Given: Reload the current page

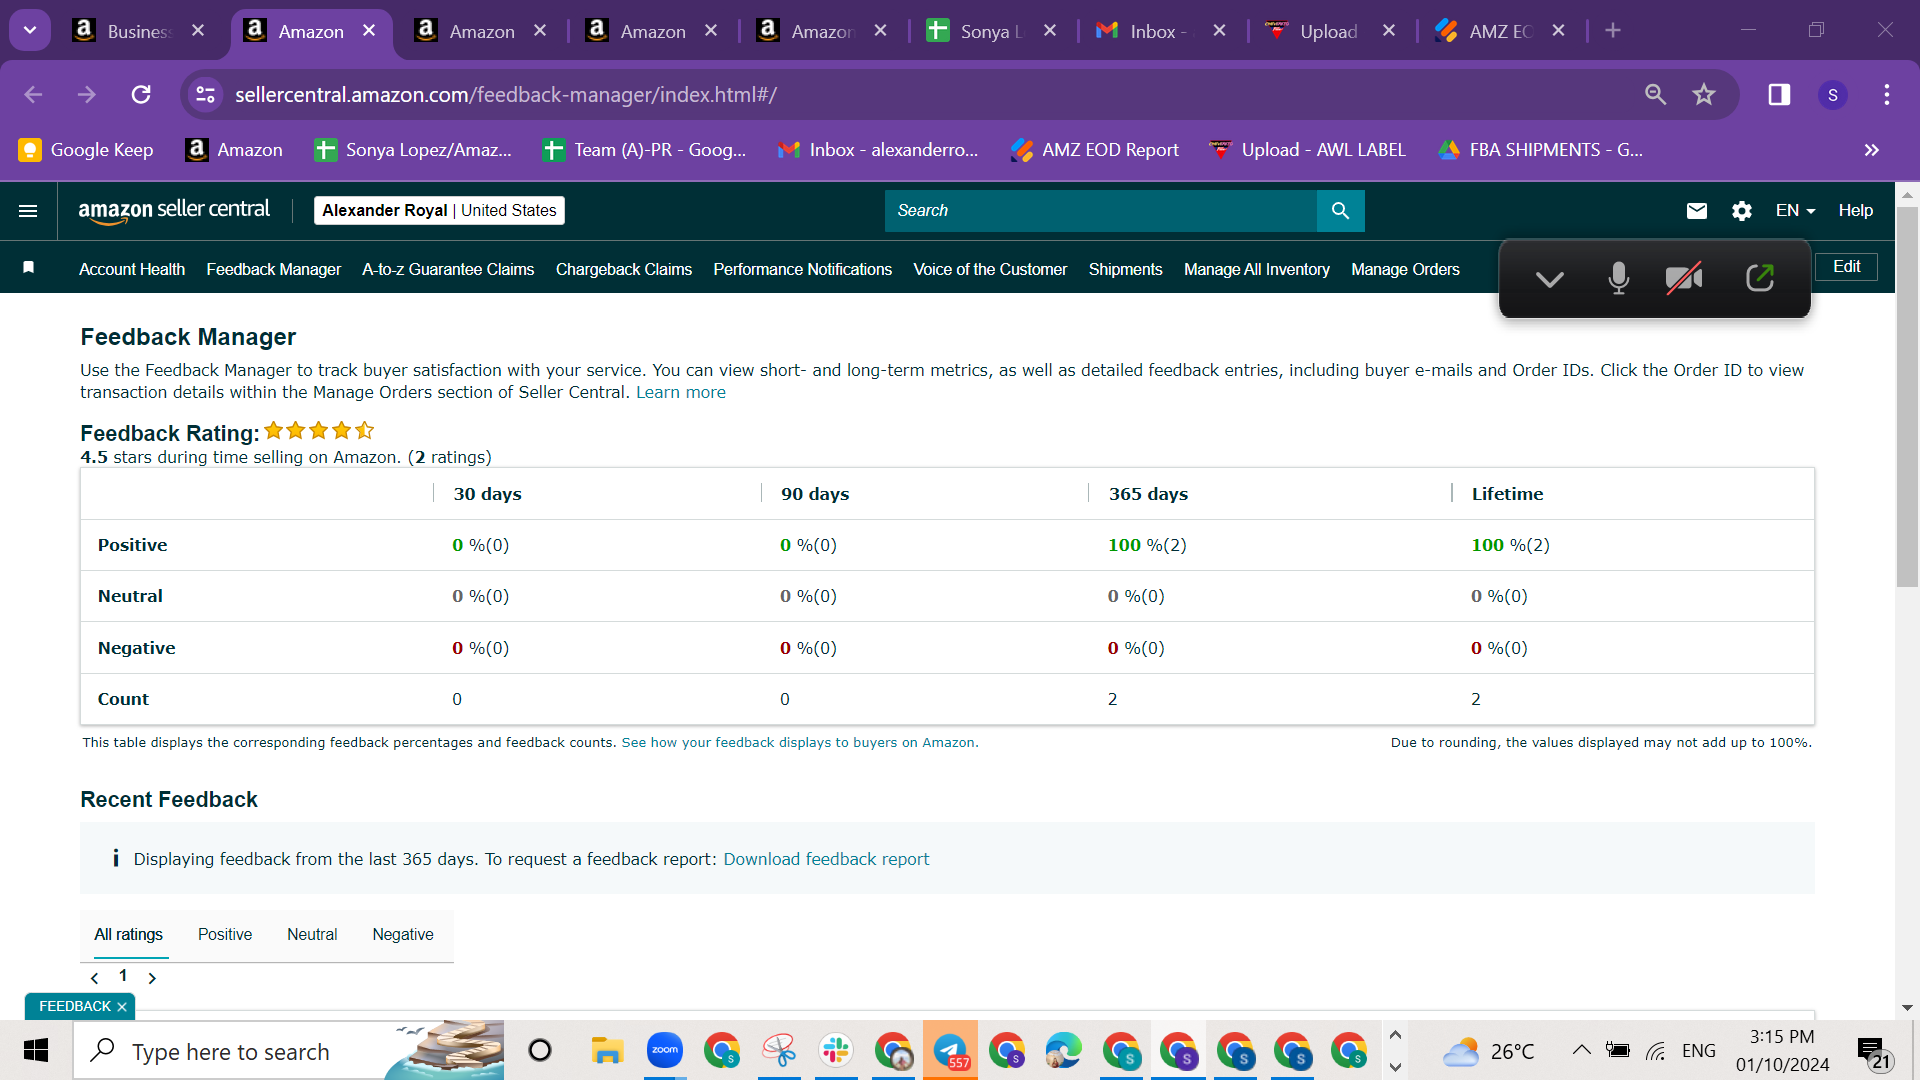Looking at the screenshot, I should click(141, 94).
